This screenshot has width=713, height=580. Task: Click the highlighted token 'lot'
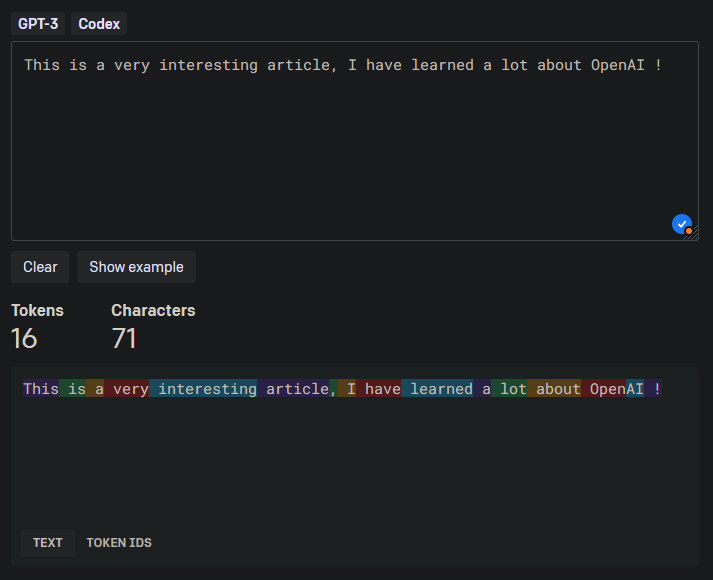(x=509, y=389)
